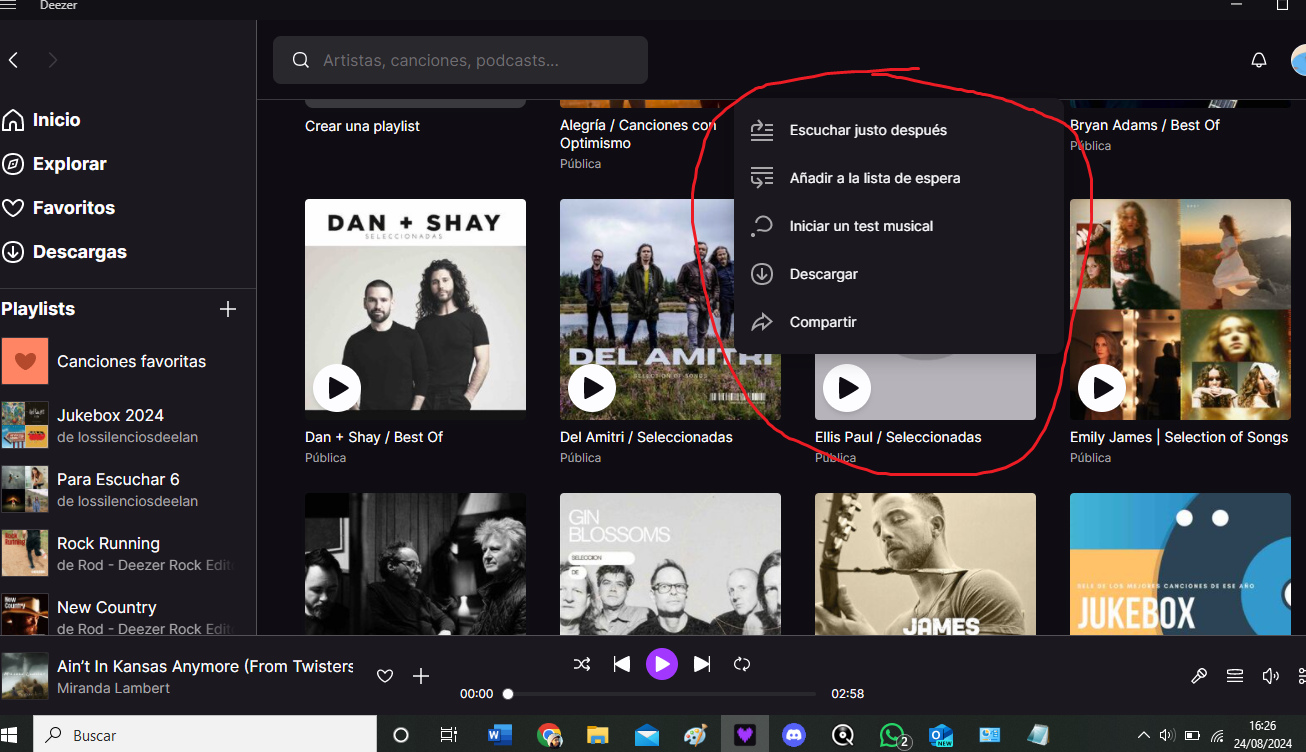Open Del Amitri / Seleccionadas title

coord(646,437)
